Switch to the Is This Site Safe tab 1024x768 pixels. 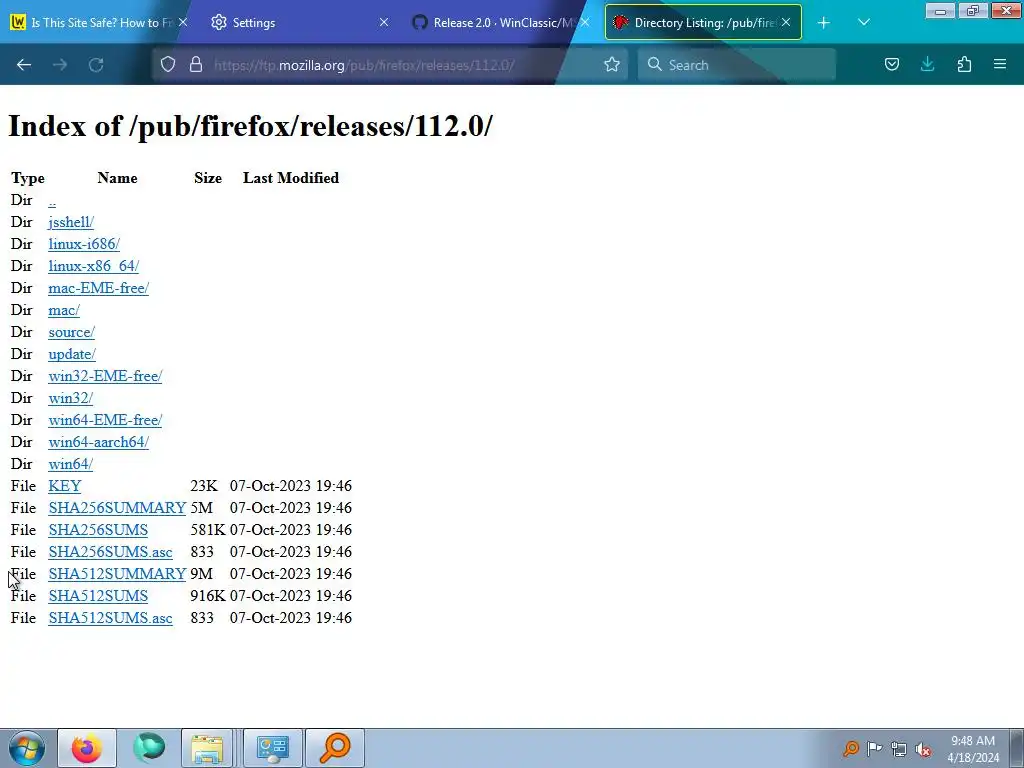click(x=99, y=23)
